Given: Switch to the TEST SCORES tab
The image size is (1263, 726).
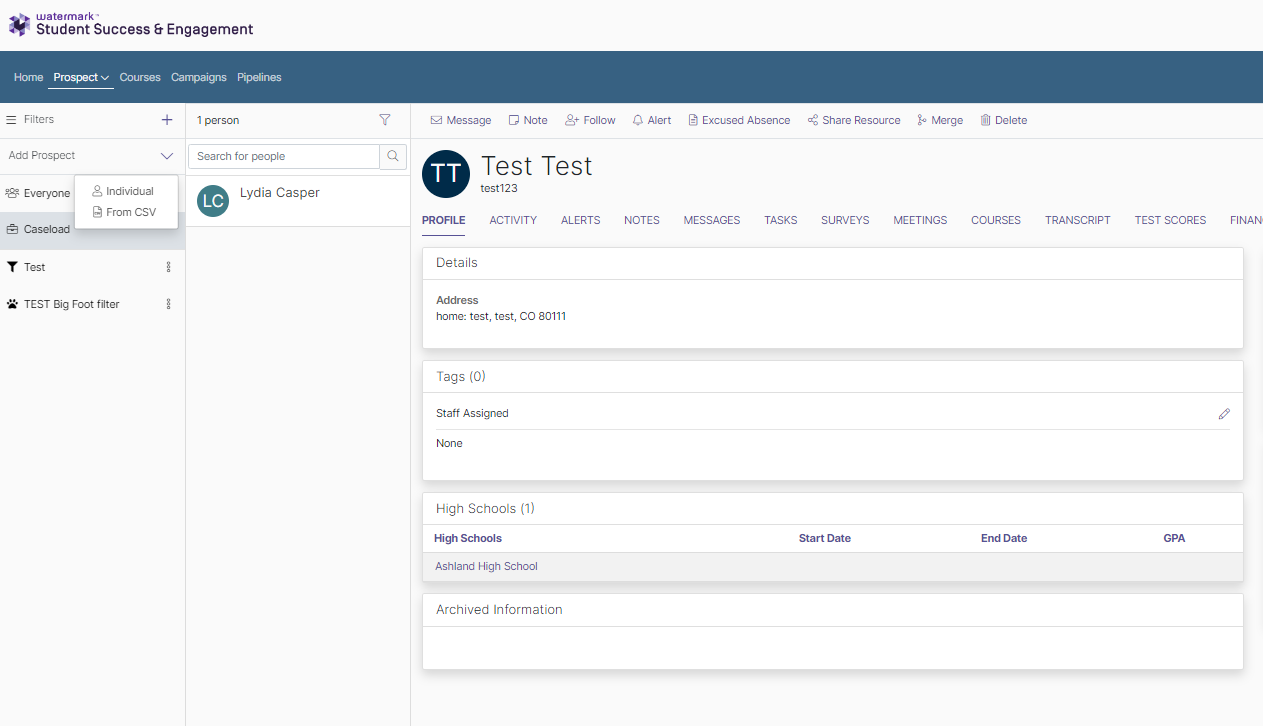Looking at the screenshot, I should click(x=1170, y=220).
